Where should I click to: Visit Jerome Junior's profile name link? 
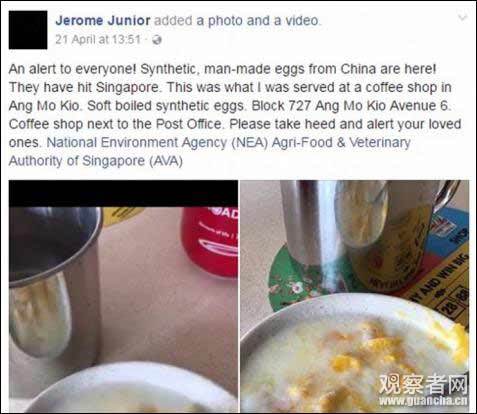coord(103,20)
